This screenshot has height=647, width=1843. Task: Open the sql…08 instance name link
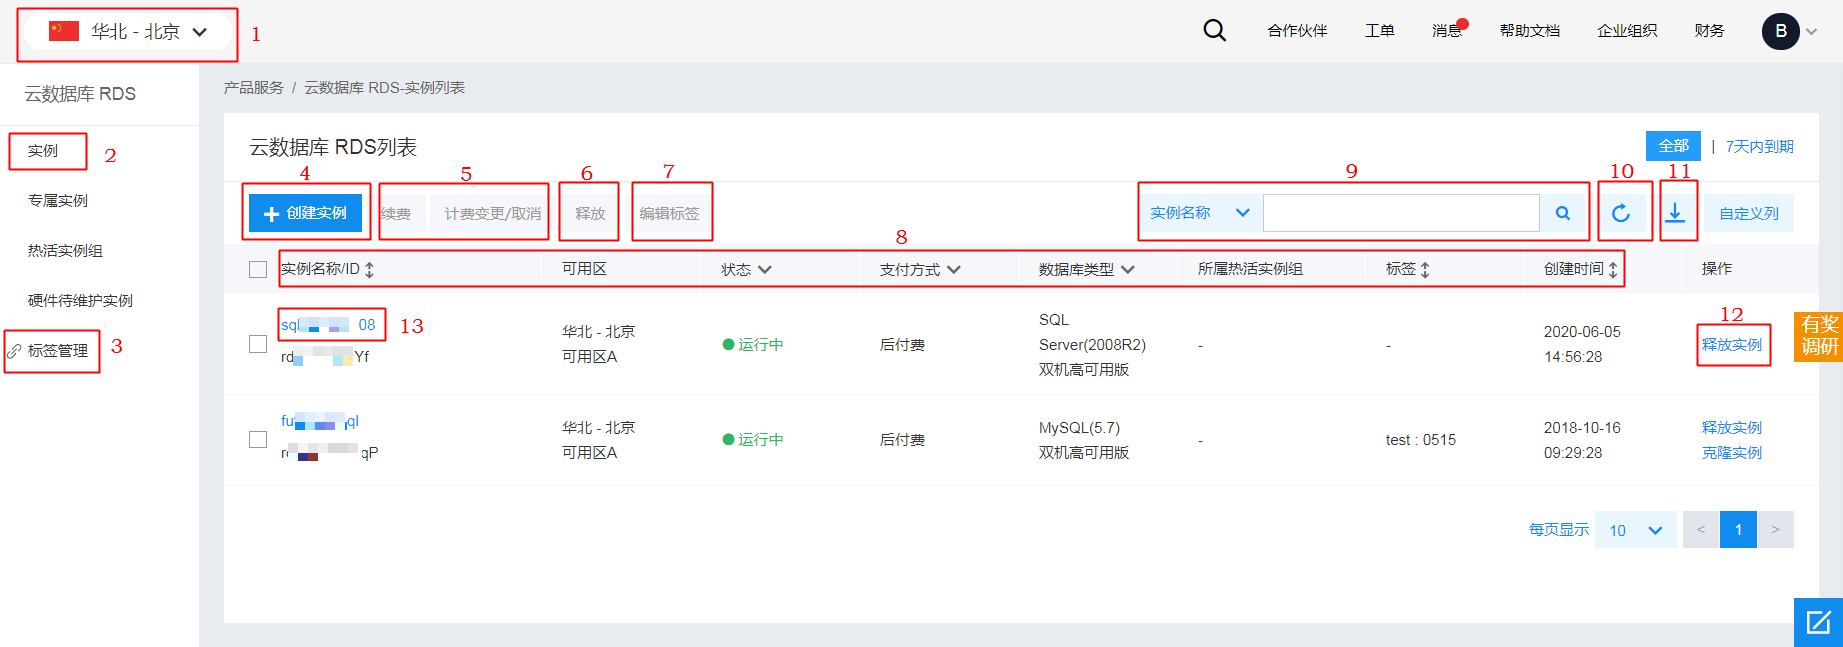point(328,325)
